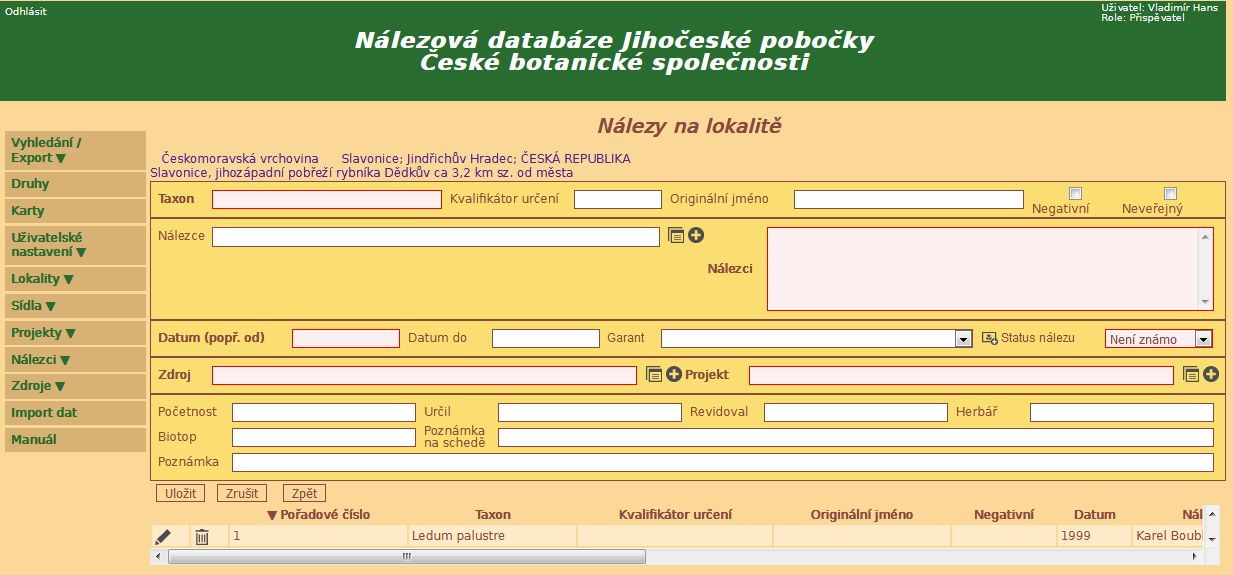Screen dimensions: 1233x575
Task: Go to Import dat in sidebar
Action: tap(44, 413)
